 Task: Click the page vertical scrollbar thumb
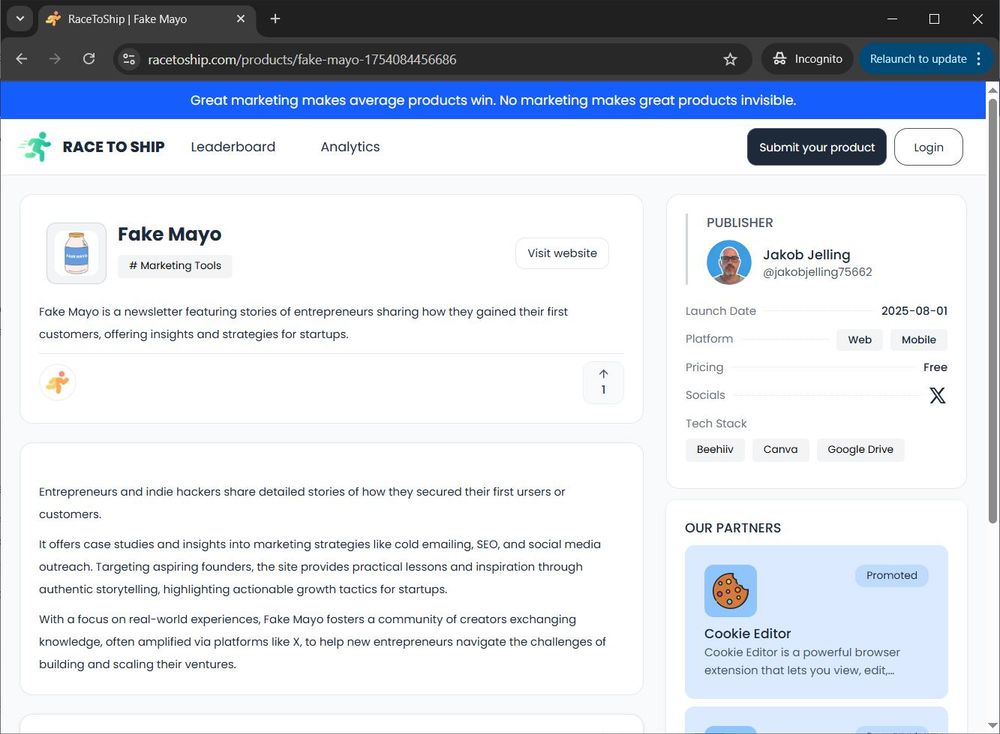[992, 309]
